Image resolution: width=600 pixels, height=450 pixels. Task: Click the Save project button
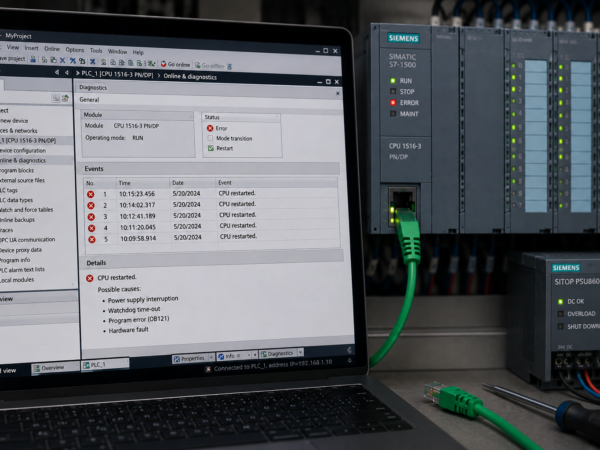pyautogui.click(x=13, y=59)
